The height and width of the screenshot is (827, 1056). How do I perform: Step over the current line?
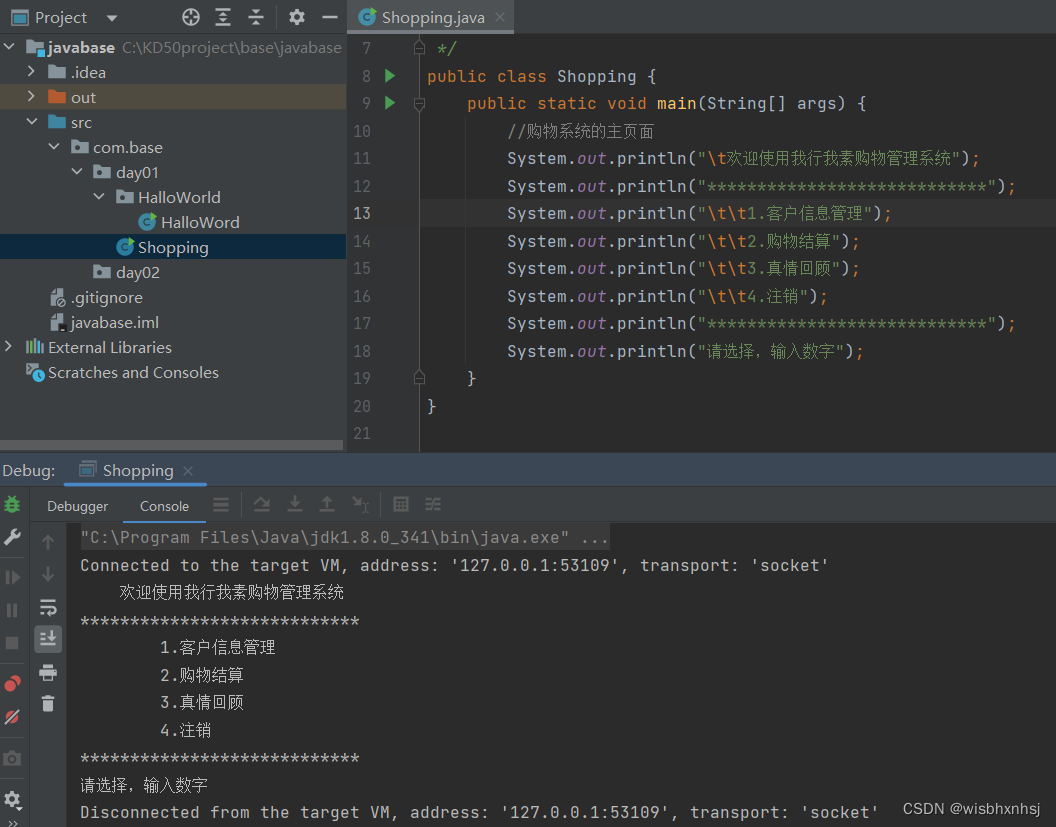[262, 505]
